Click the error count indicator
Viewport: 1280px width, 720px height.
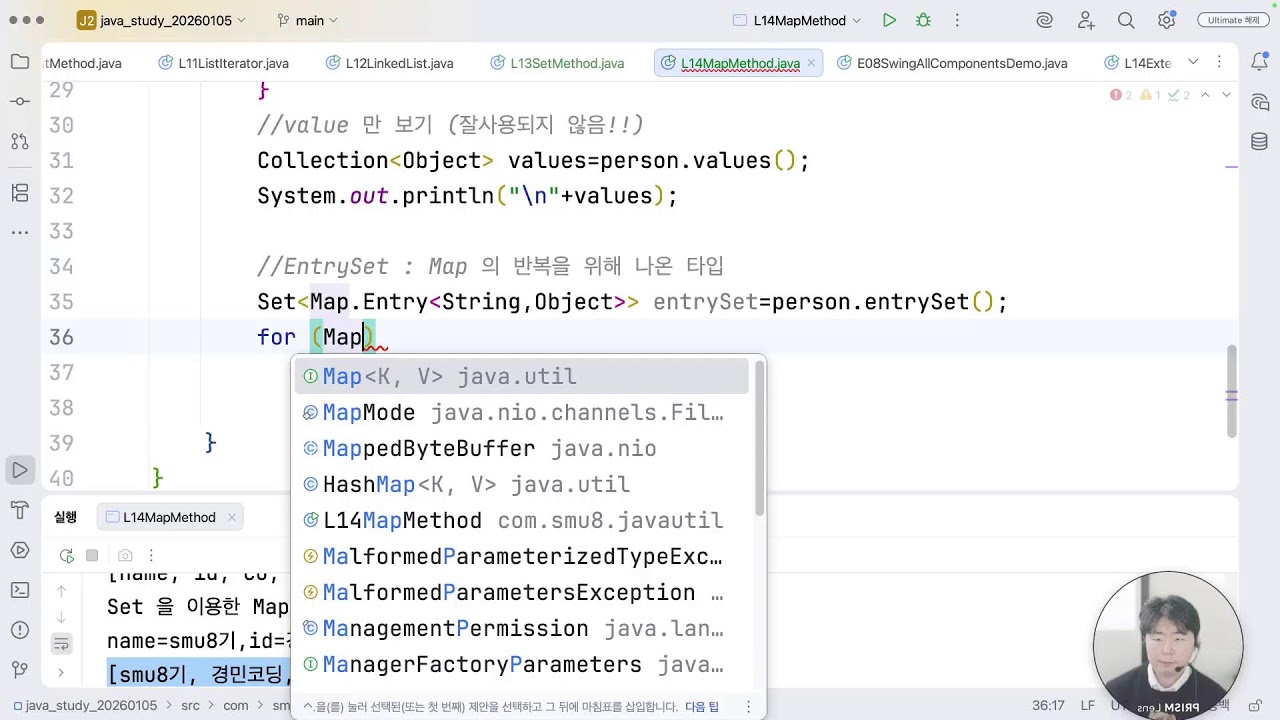1121,95
